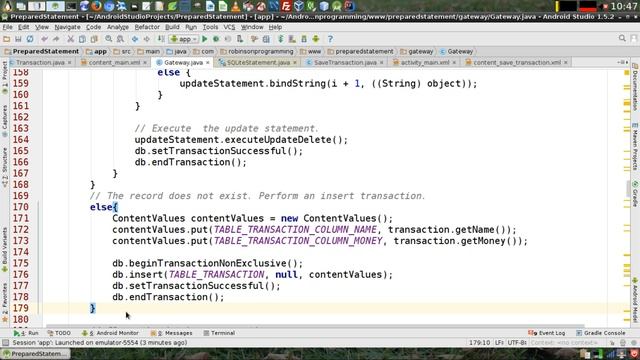Click the java breadcrumb folder

(176, 51)
